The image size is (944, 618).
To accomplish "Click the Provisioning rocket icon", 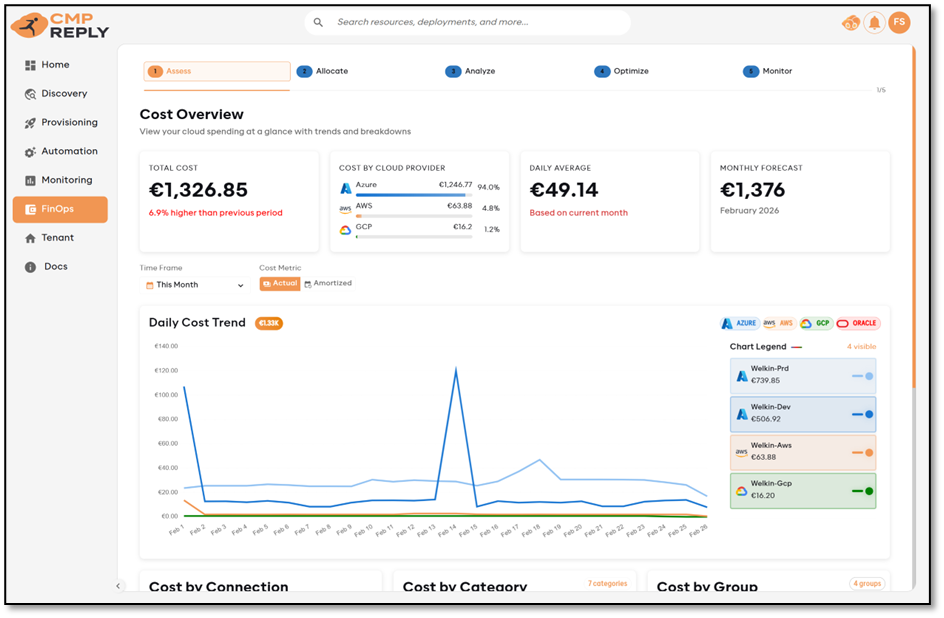I will click(31, 123).
